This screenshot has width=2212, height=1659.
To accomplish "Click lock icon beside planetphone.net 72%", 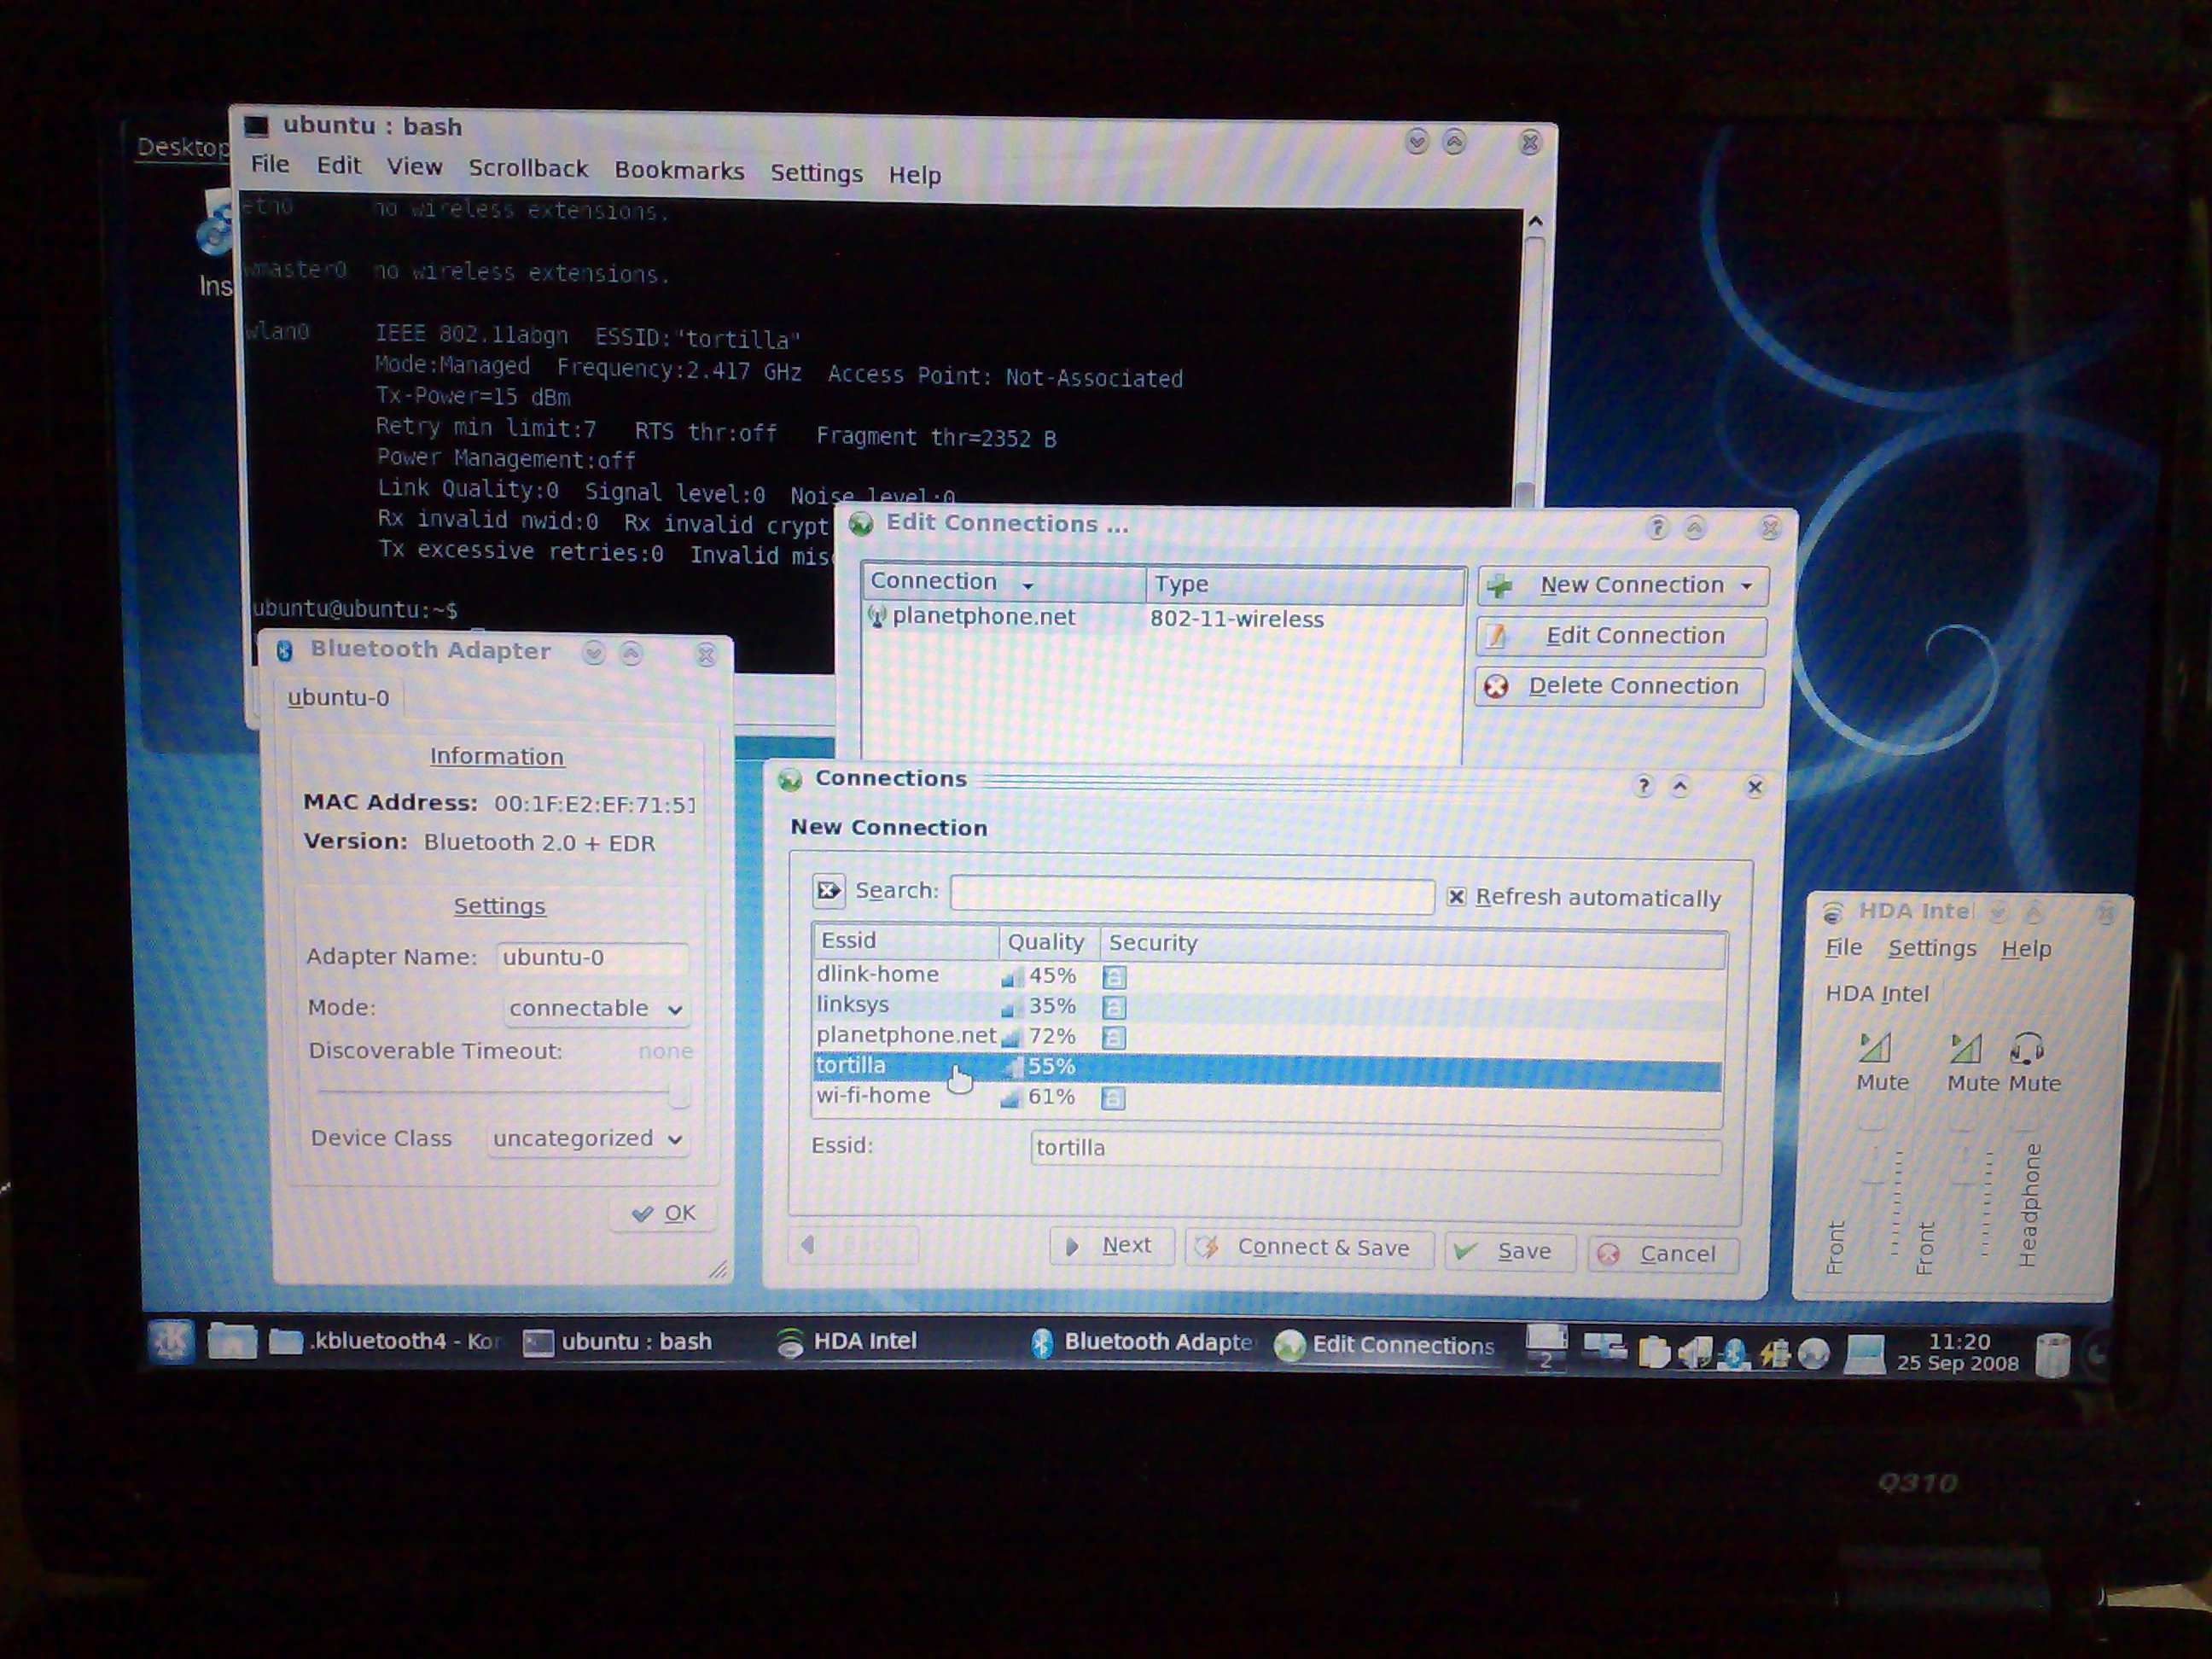I will (1114, 1037).
